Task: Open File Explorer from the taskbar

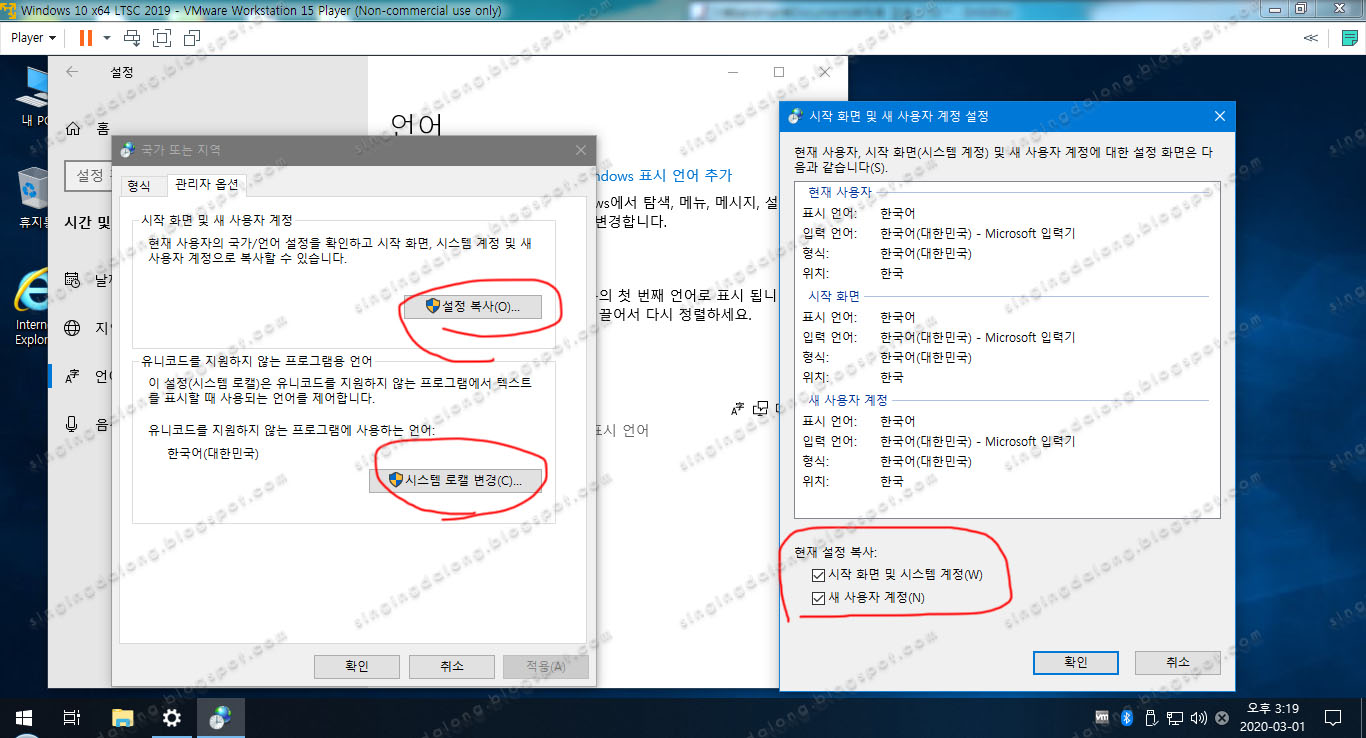Action: pyautogui.click(x=122, y=717)
